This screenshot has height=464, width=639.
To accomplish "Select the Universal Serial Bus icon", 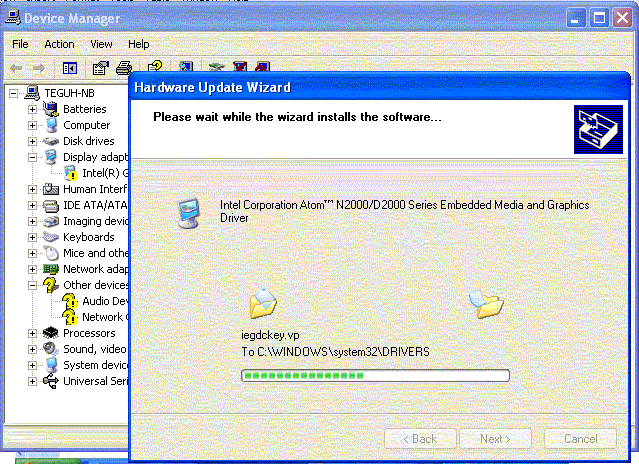I will click(51, 381).
